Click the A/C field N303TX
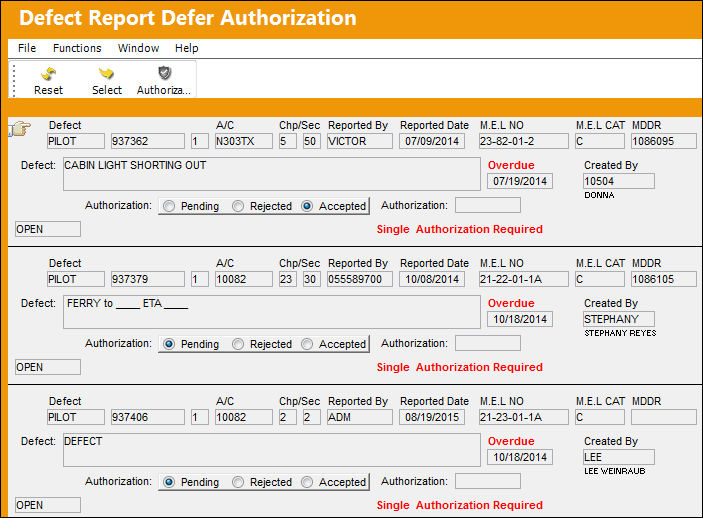 click(x=243, y=141)
